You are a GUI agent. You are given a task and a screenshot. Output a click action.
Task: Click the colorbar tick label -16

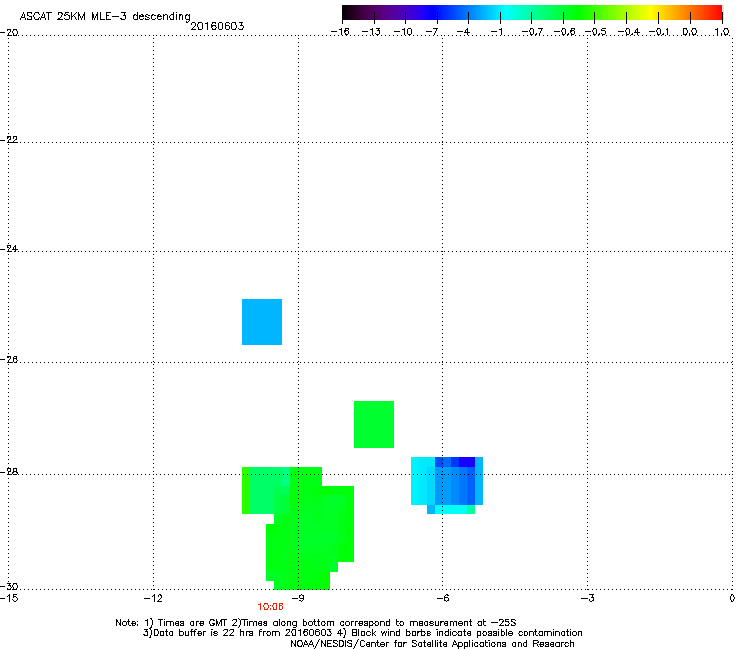[340, 32]
